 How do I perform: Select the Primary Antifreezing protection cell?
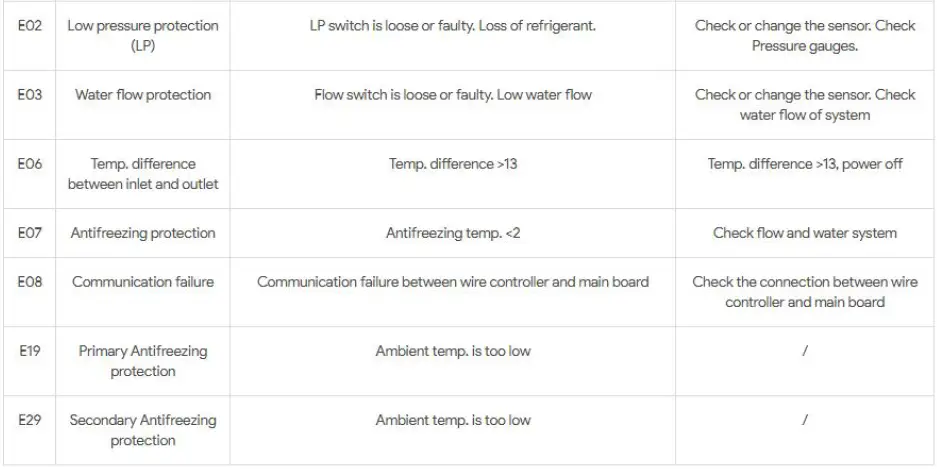[x=143, y=361]
